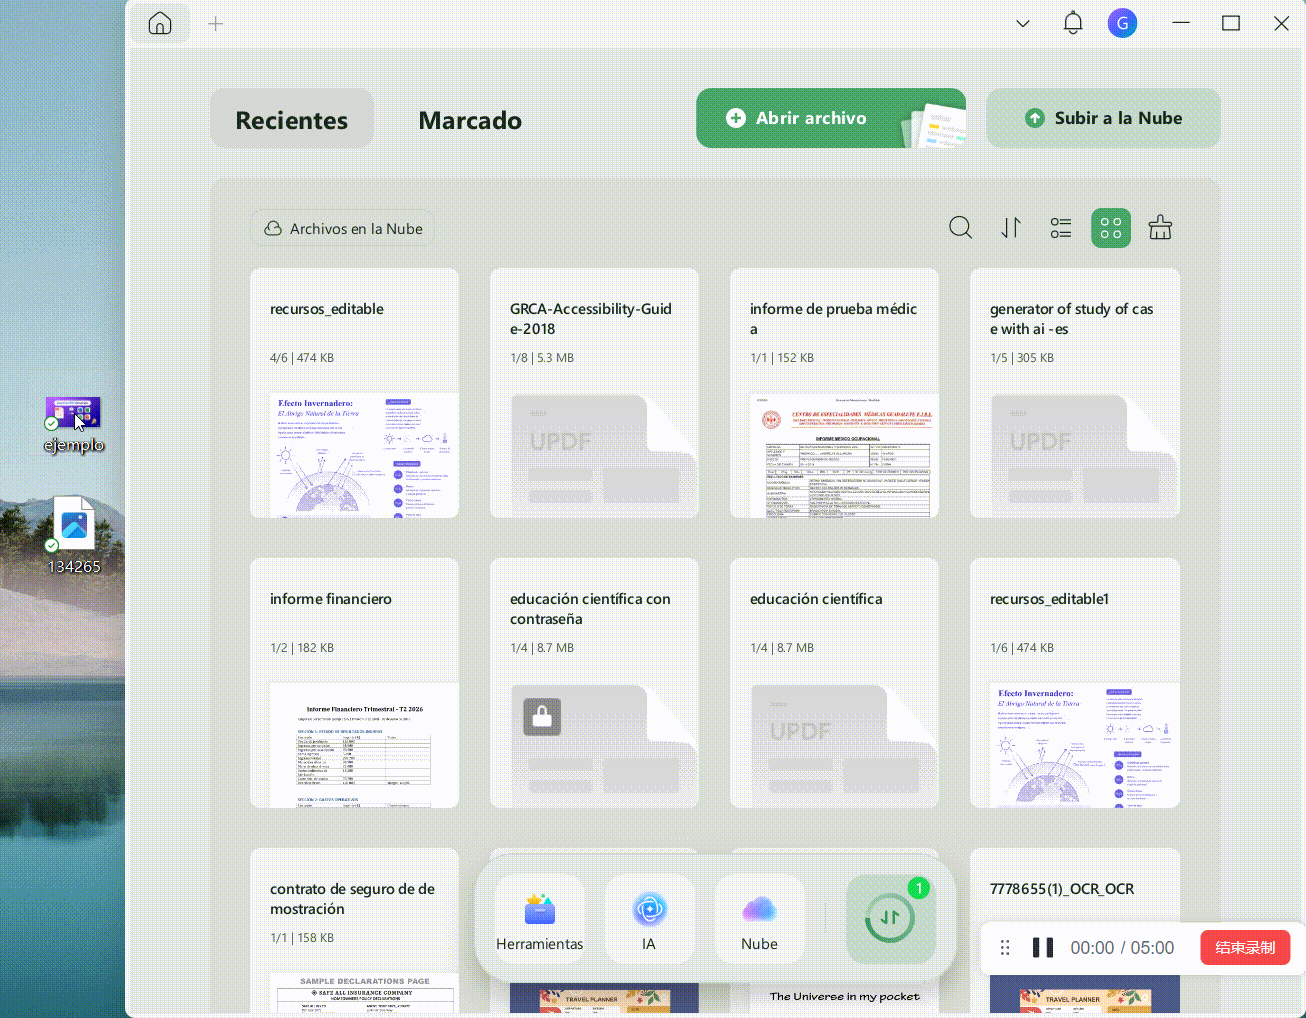
Task: Click The Universe in my pocket thumbnail
Action: 845,997
